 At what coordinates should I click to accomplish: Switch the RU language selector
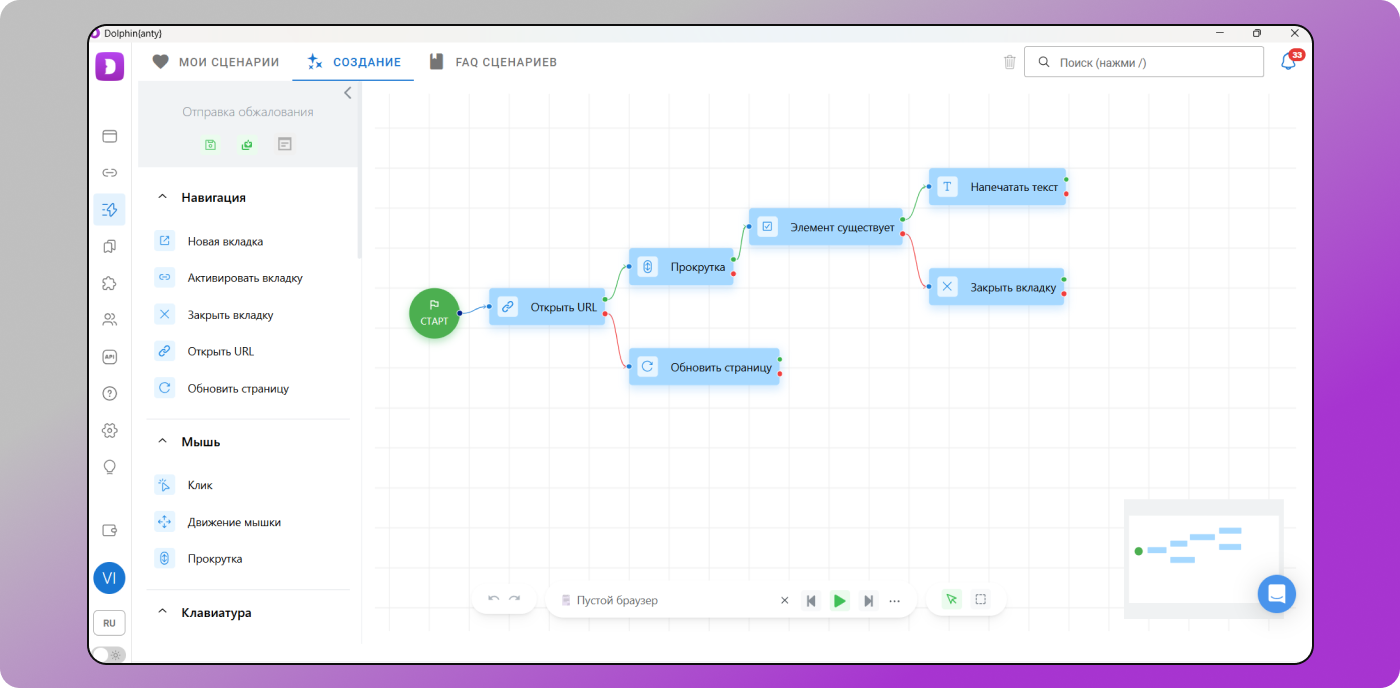click(x=109, y=623)
